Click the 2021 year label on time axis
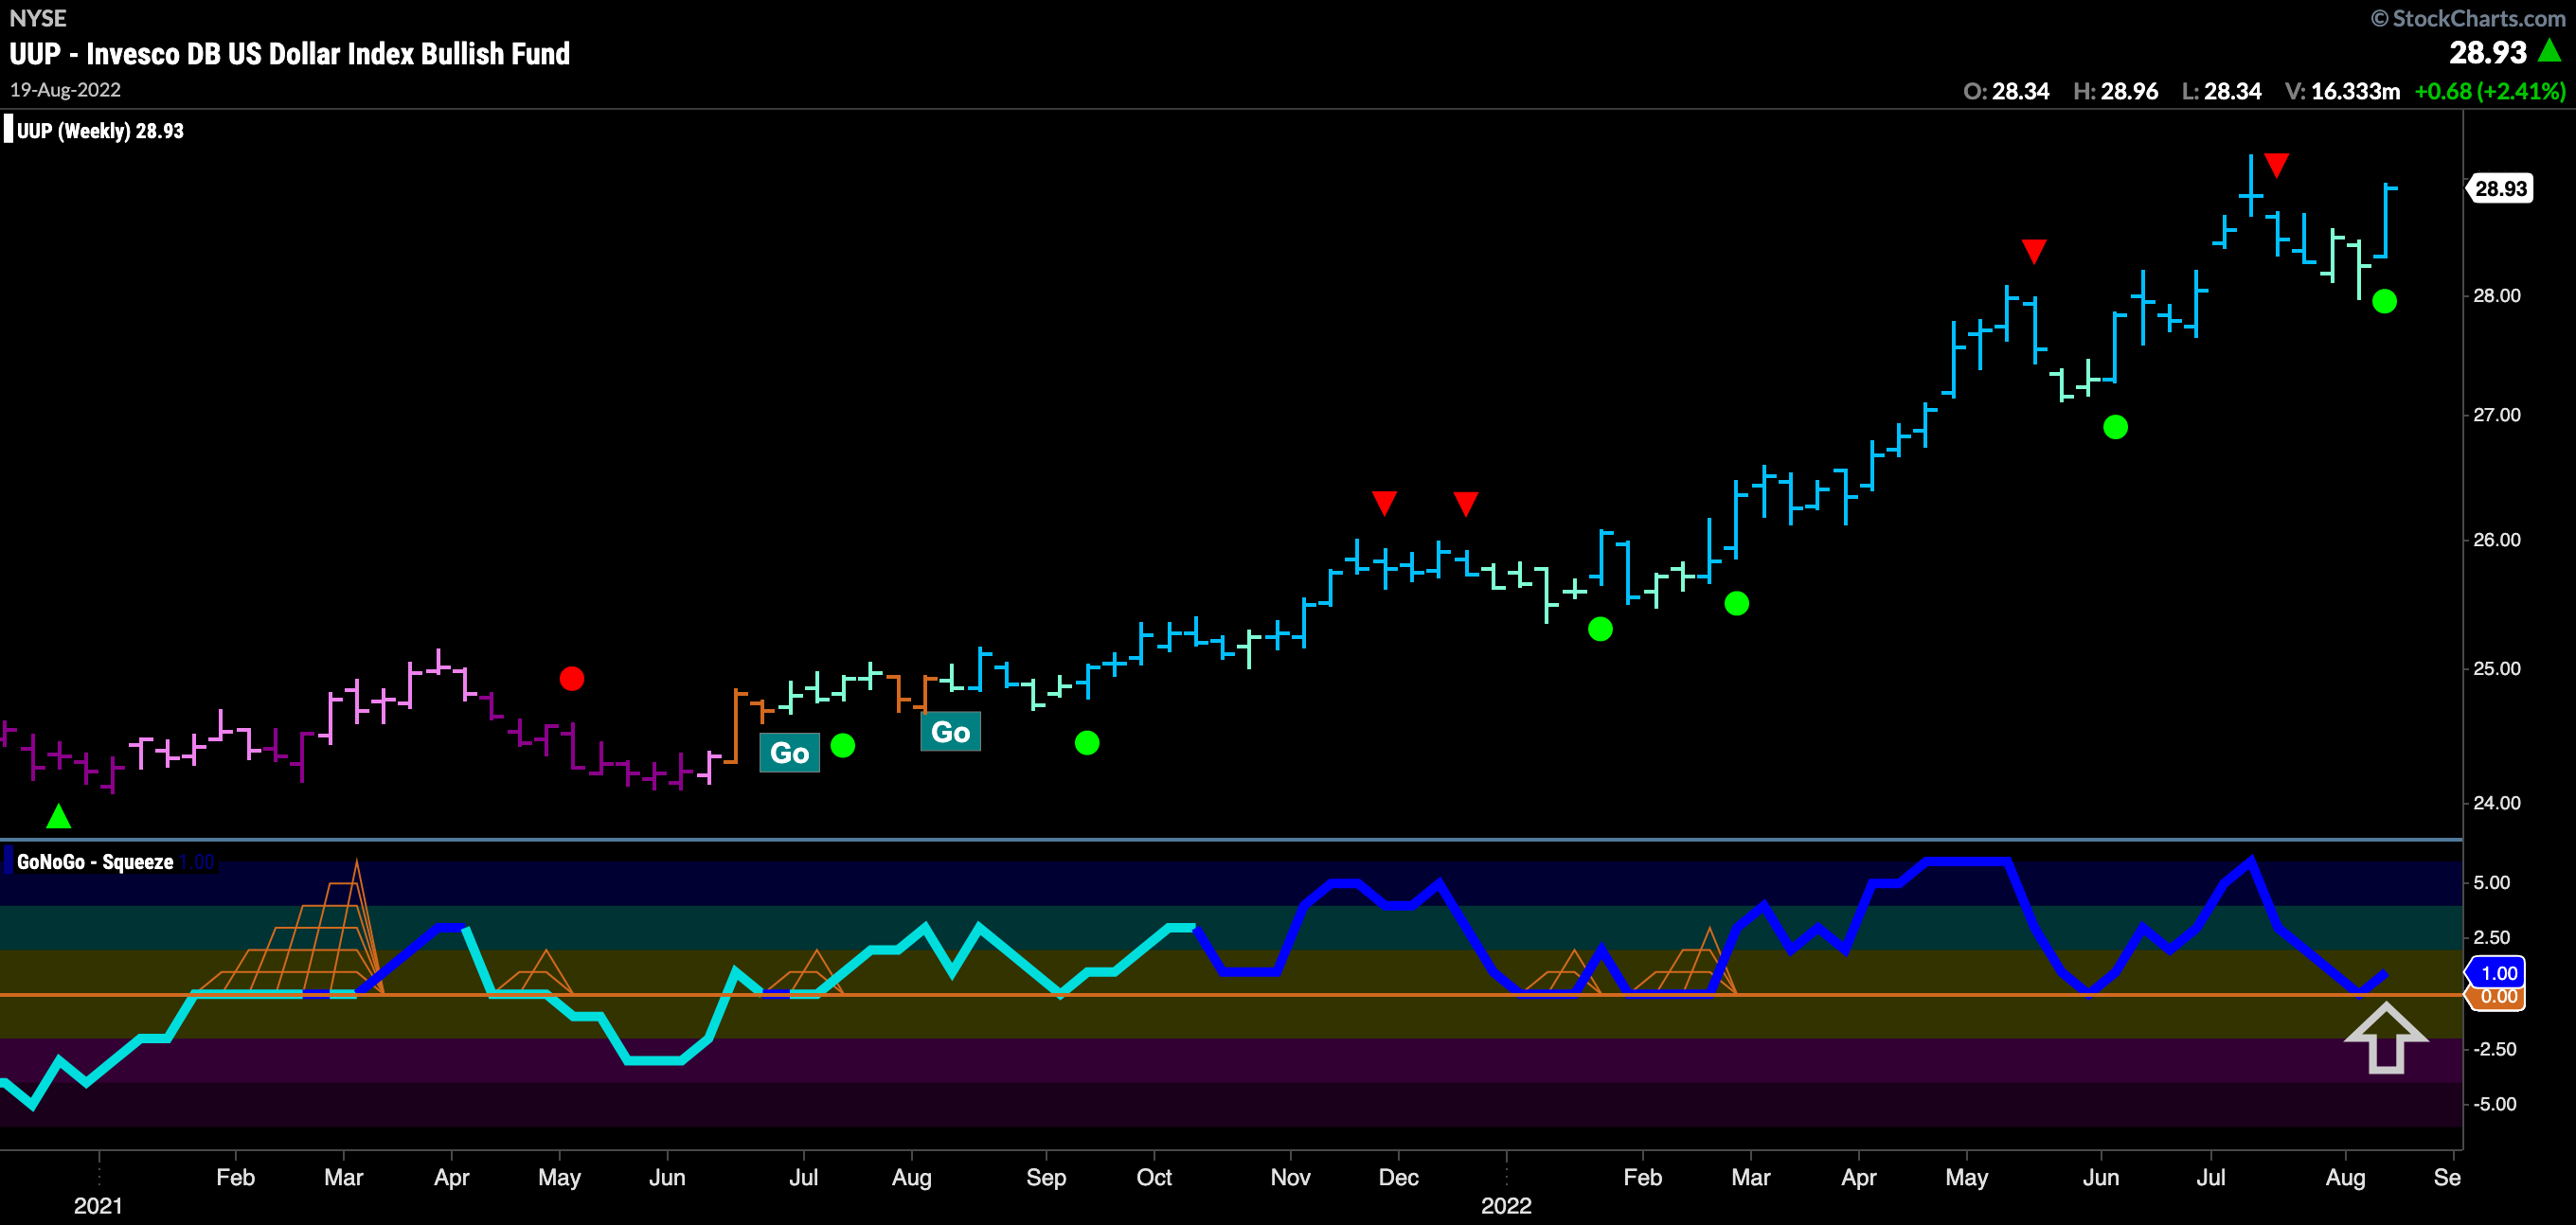The height and width of the screenshot is (1225, 2576). (x=98, y=1205)
